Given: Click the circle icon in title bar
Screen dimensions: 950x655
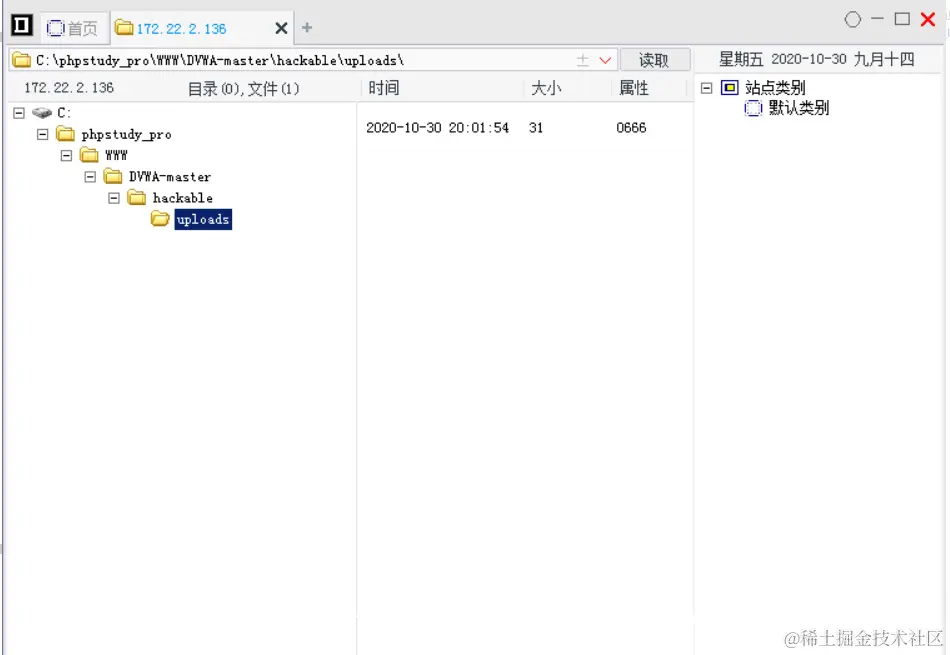Looking at the screenshot, I should 852,19.
